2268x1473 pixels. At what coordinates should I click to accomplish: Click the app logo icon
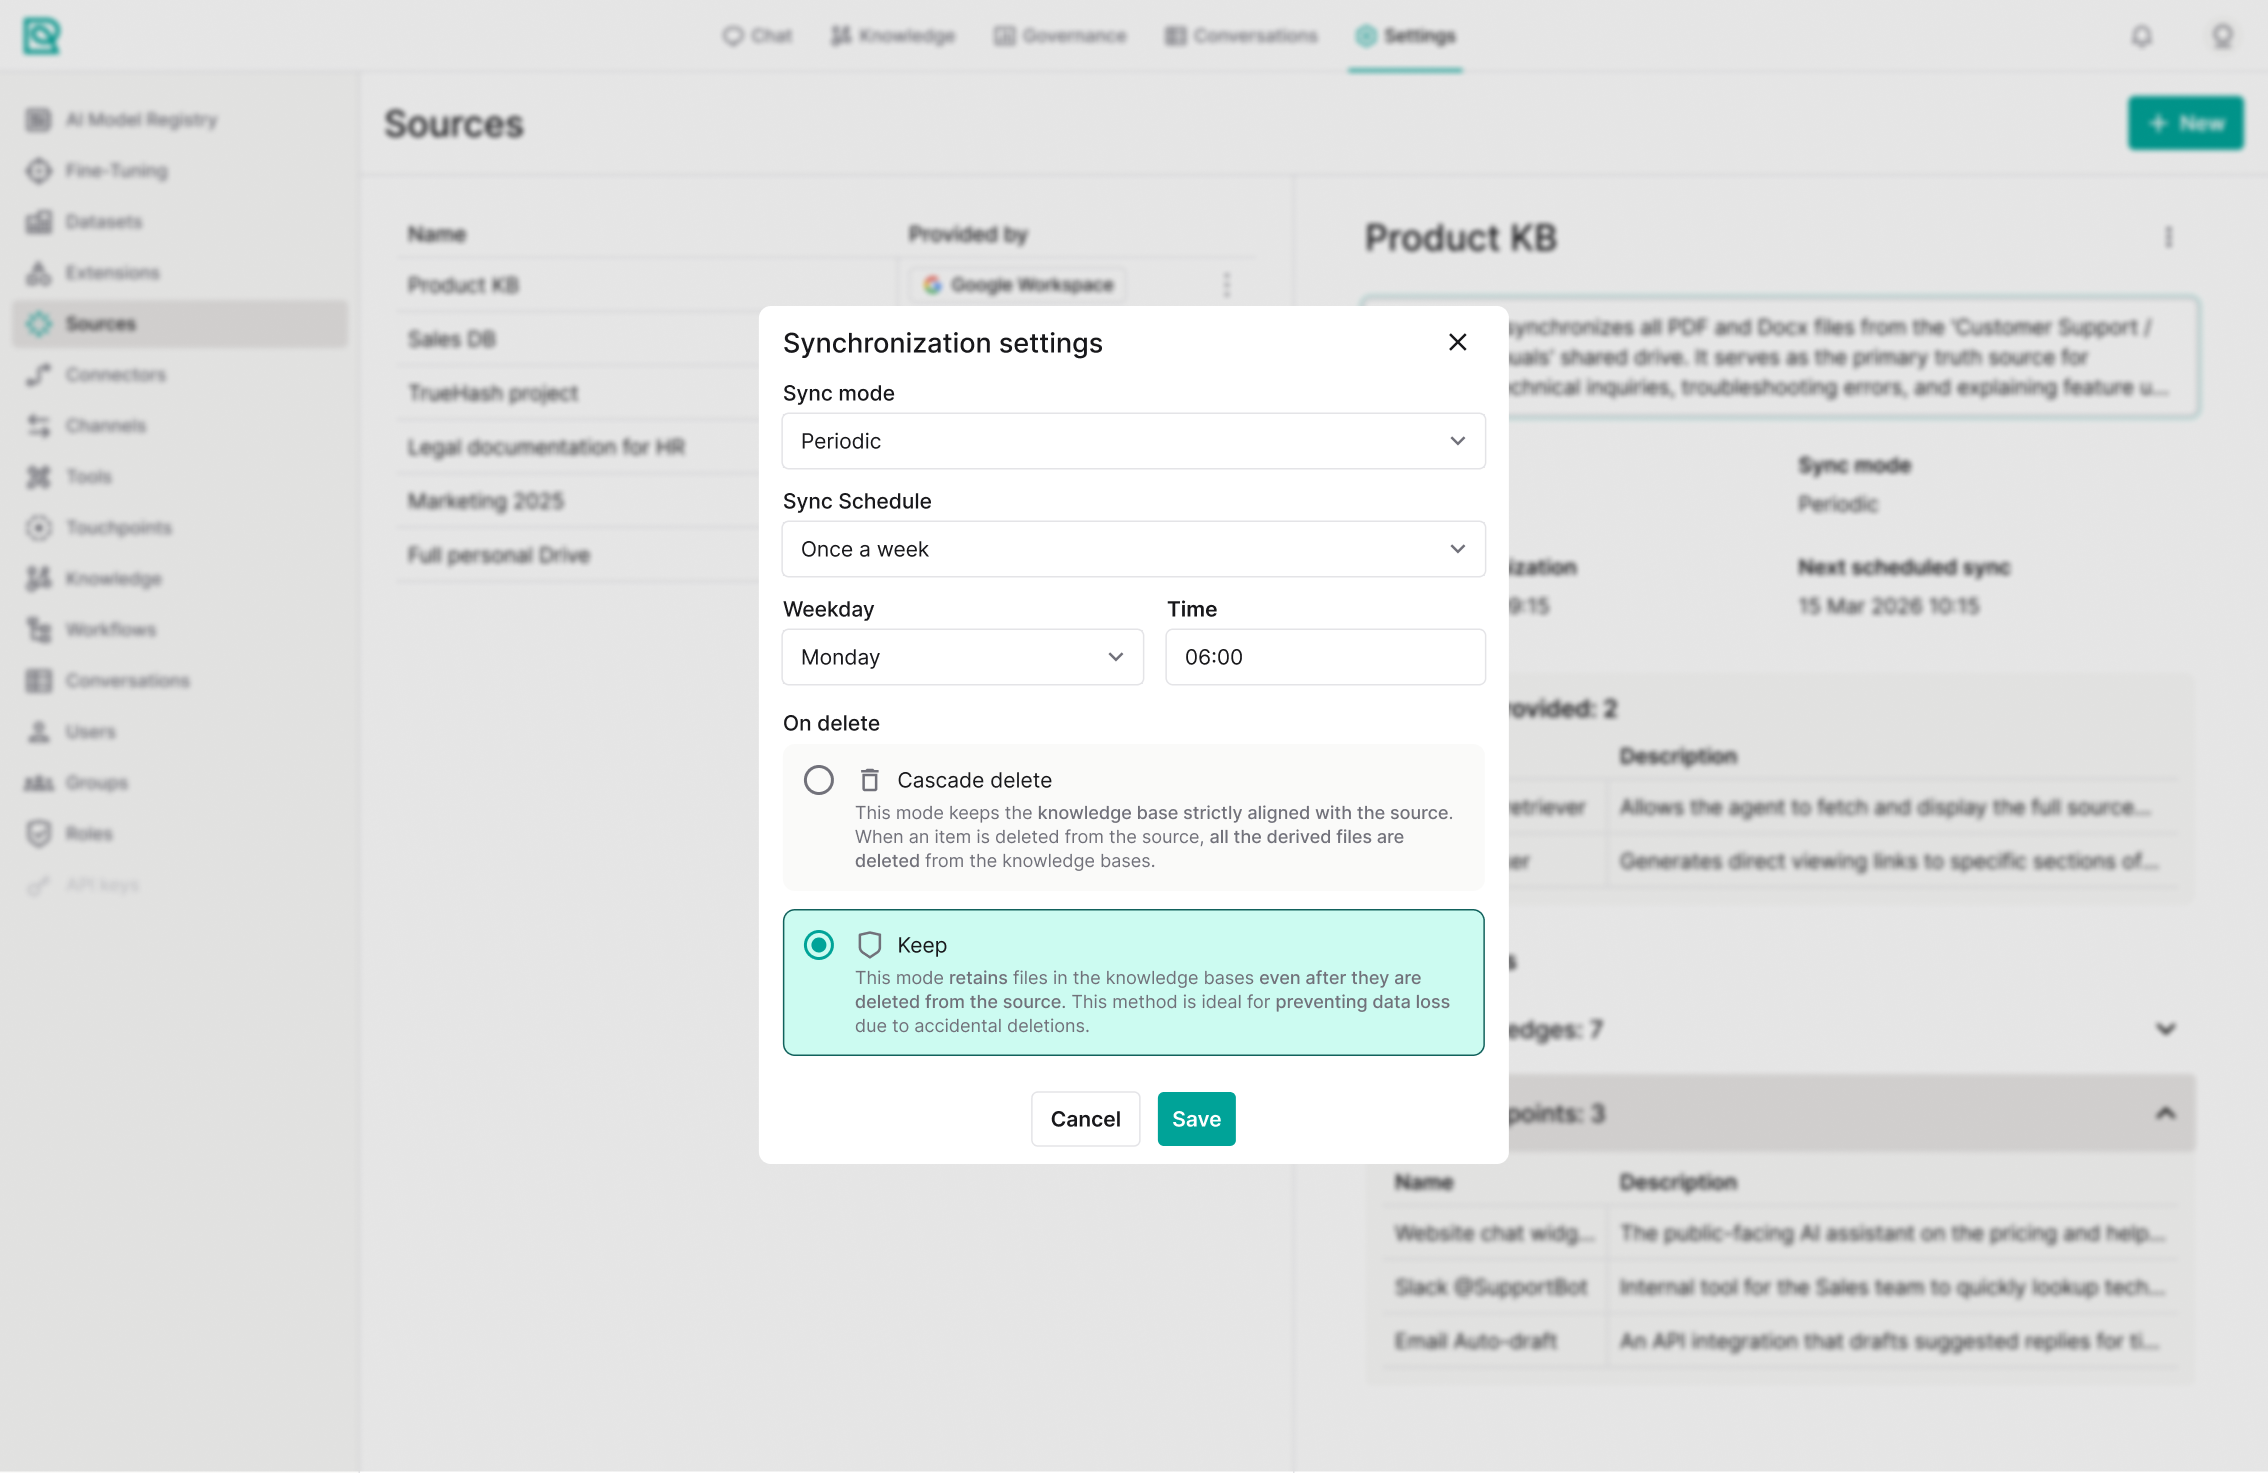41,37
